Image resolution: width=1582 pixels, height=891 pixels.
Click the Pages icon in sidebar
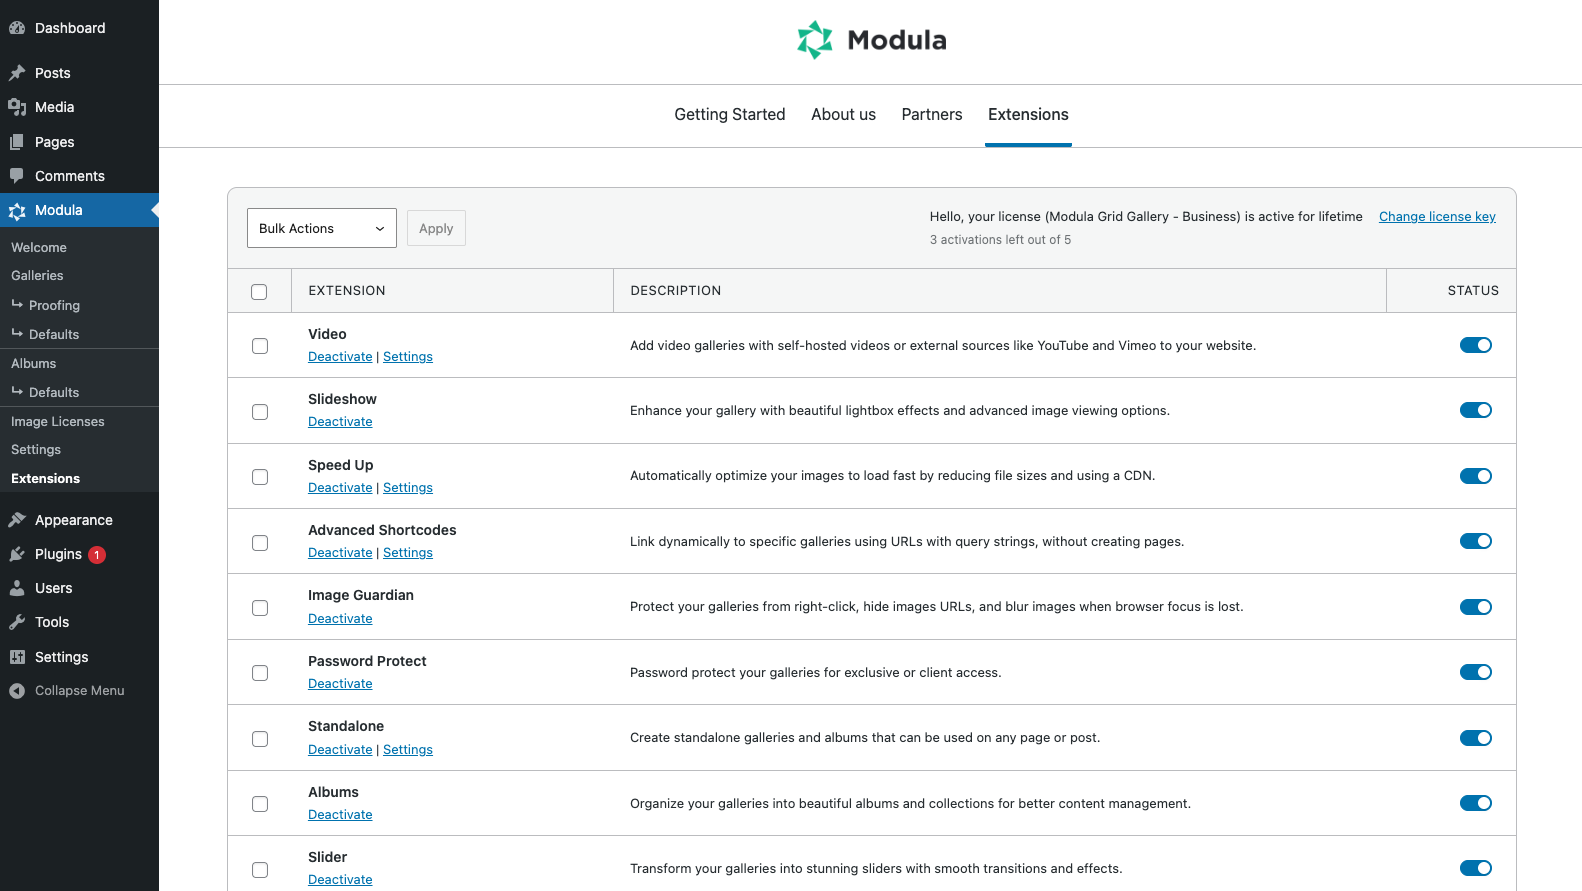[17, 142]
